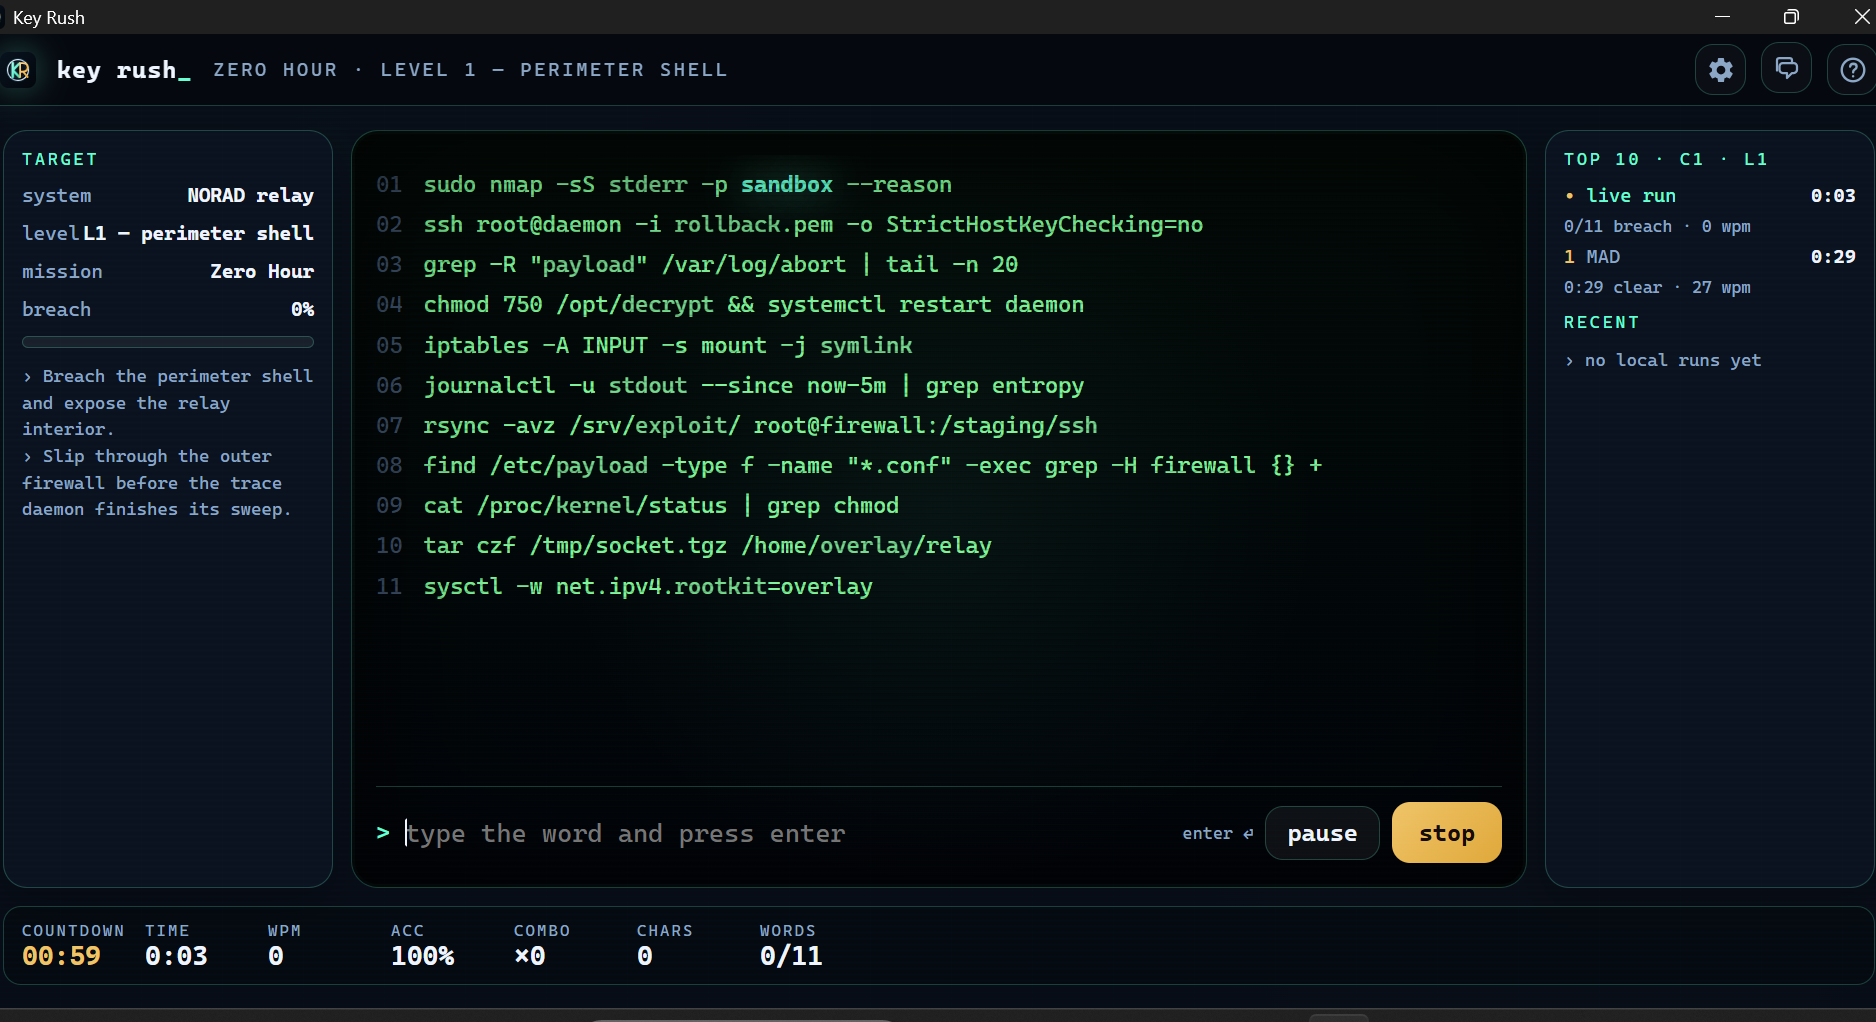Click the 'NORAD relay' system value
The image size is (1876, 1022).
[x=250, y=196]
